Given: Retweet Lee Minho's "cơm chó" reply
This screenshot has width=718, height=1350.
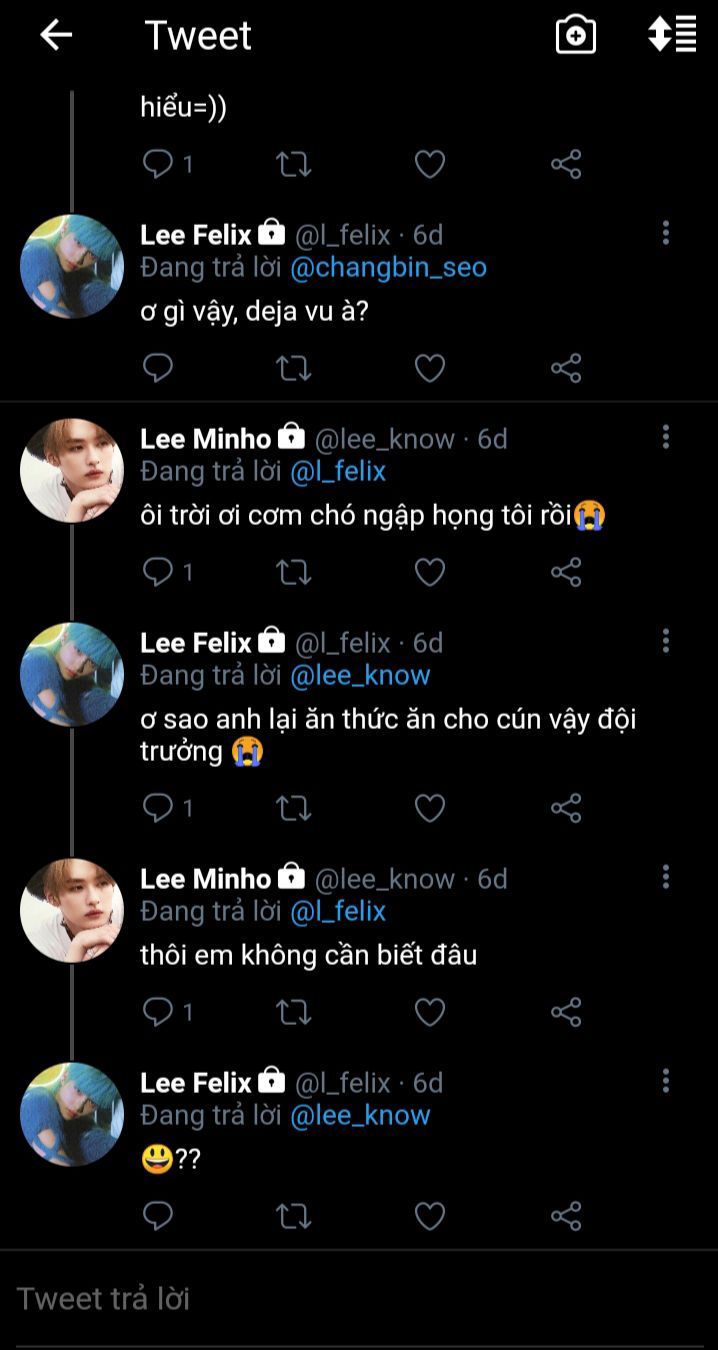Looking at the screenshot, I should tap(293, 572).
